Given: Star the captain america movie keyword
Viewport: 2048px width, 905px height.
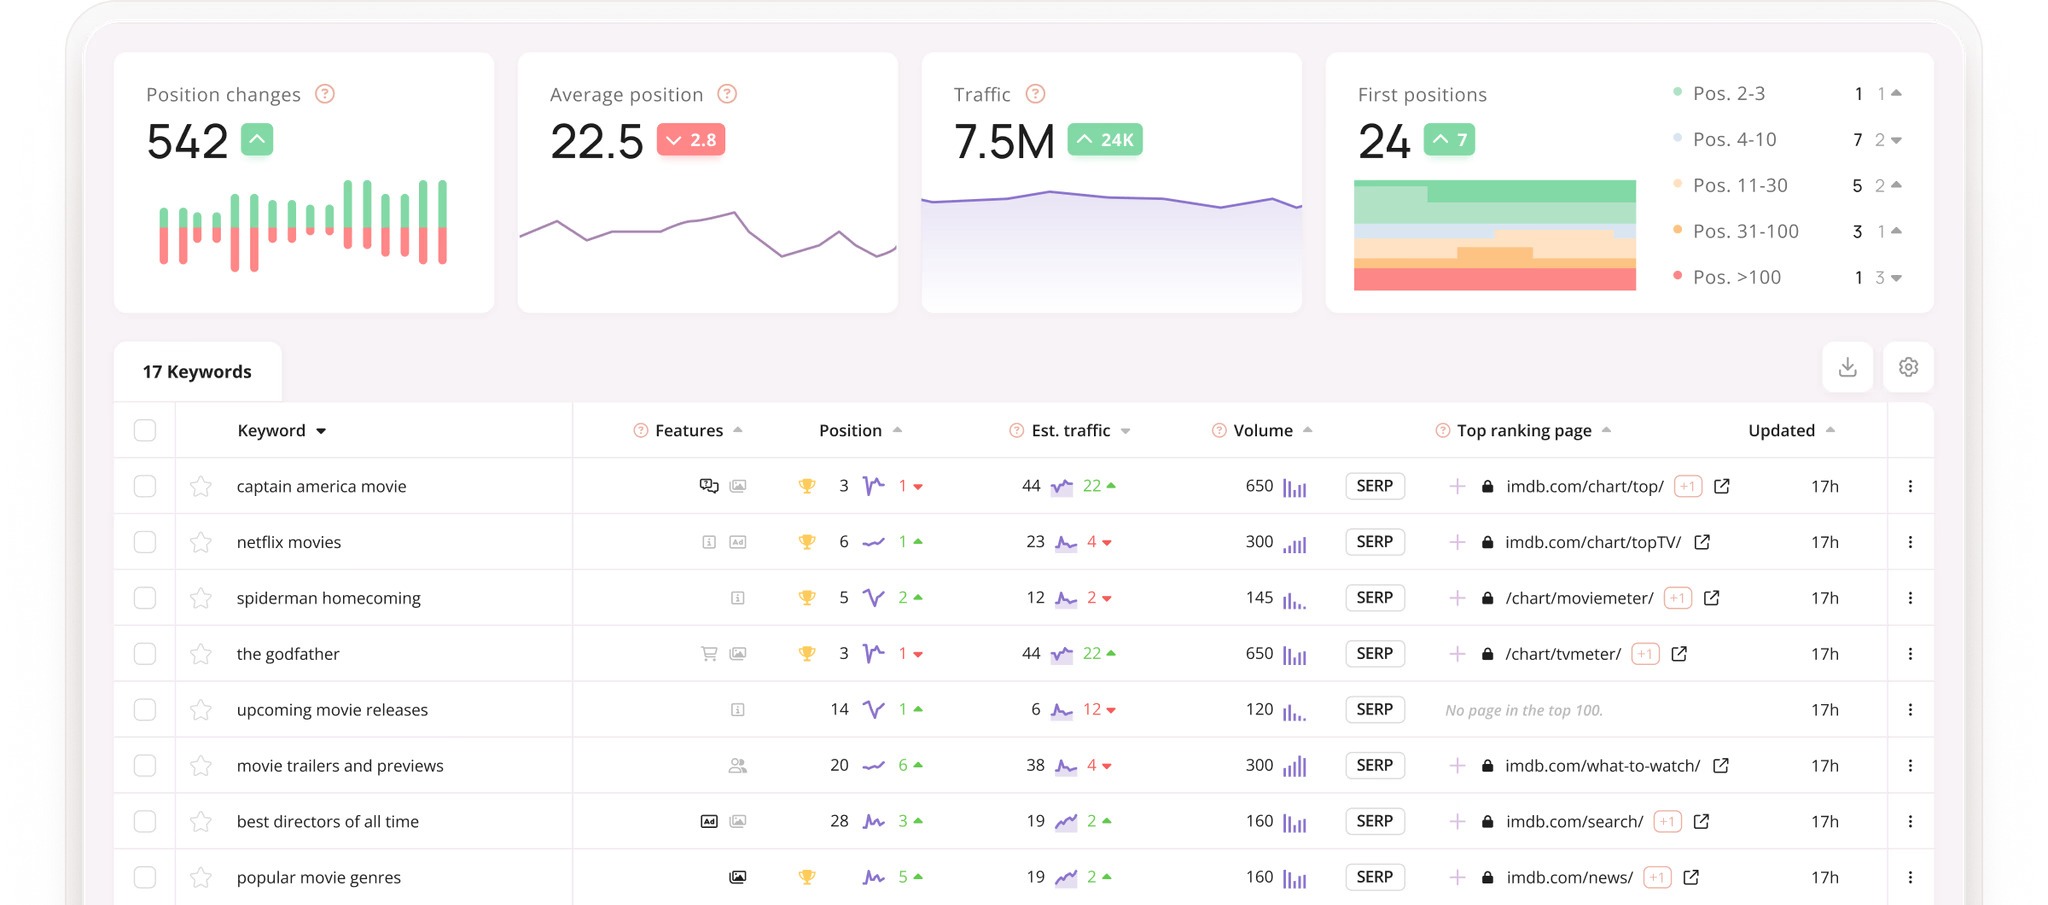Looking at the screenshot, I should tap(201, 486).
